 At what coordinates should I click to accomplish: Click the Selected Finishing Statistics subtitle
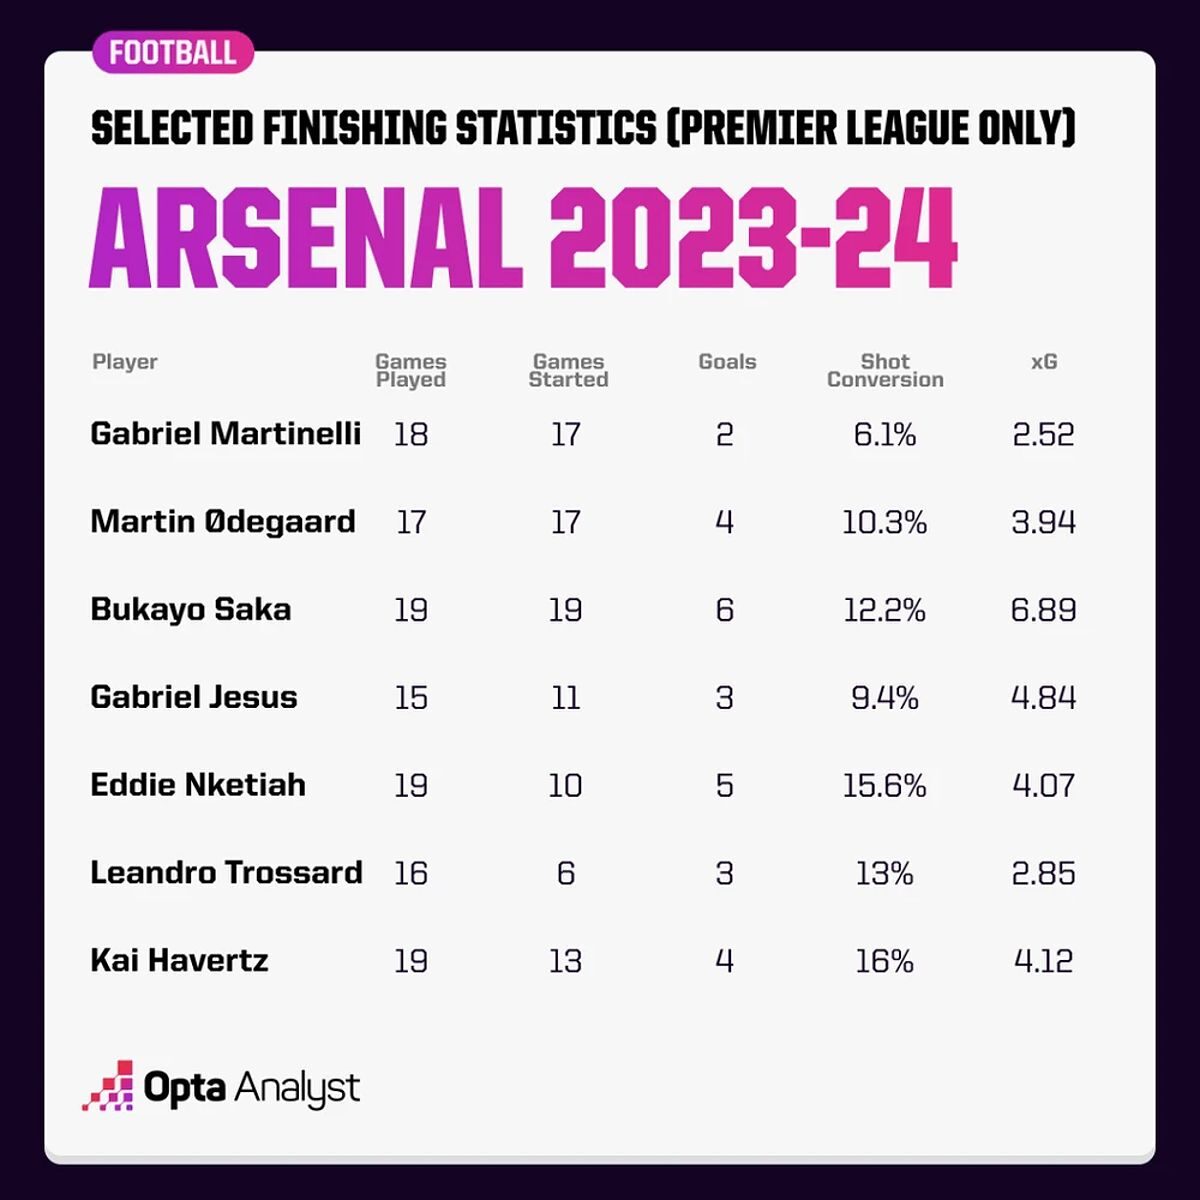pos(583,129)
